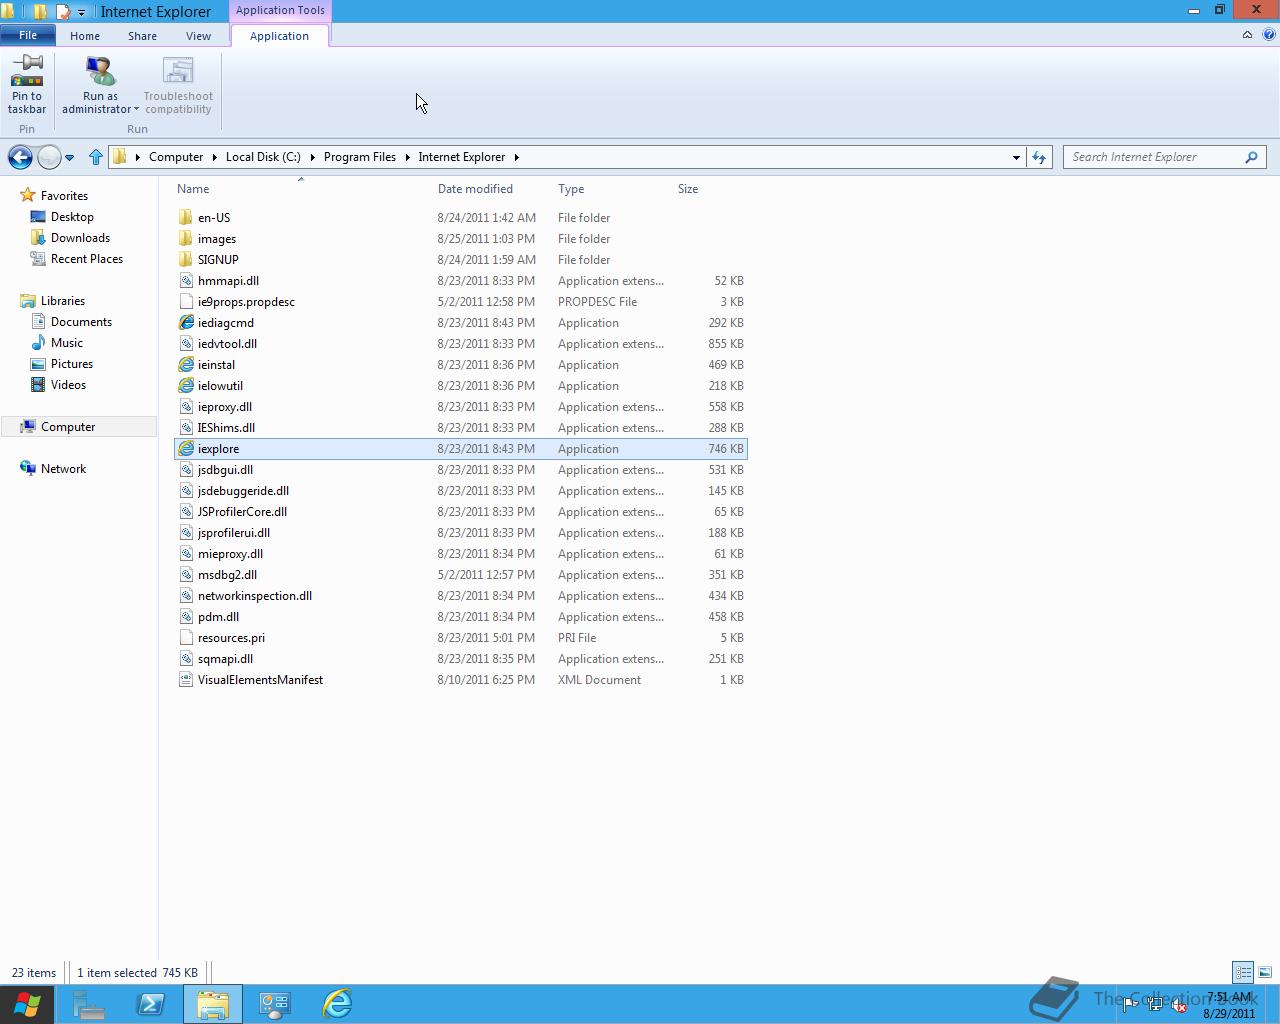Image resolution: width=1280 pixels, height=1024 pixels.
Task: Pin iexplore to the taskbar
Action: point(27,86)
